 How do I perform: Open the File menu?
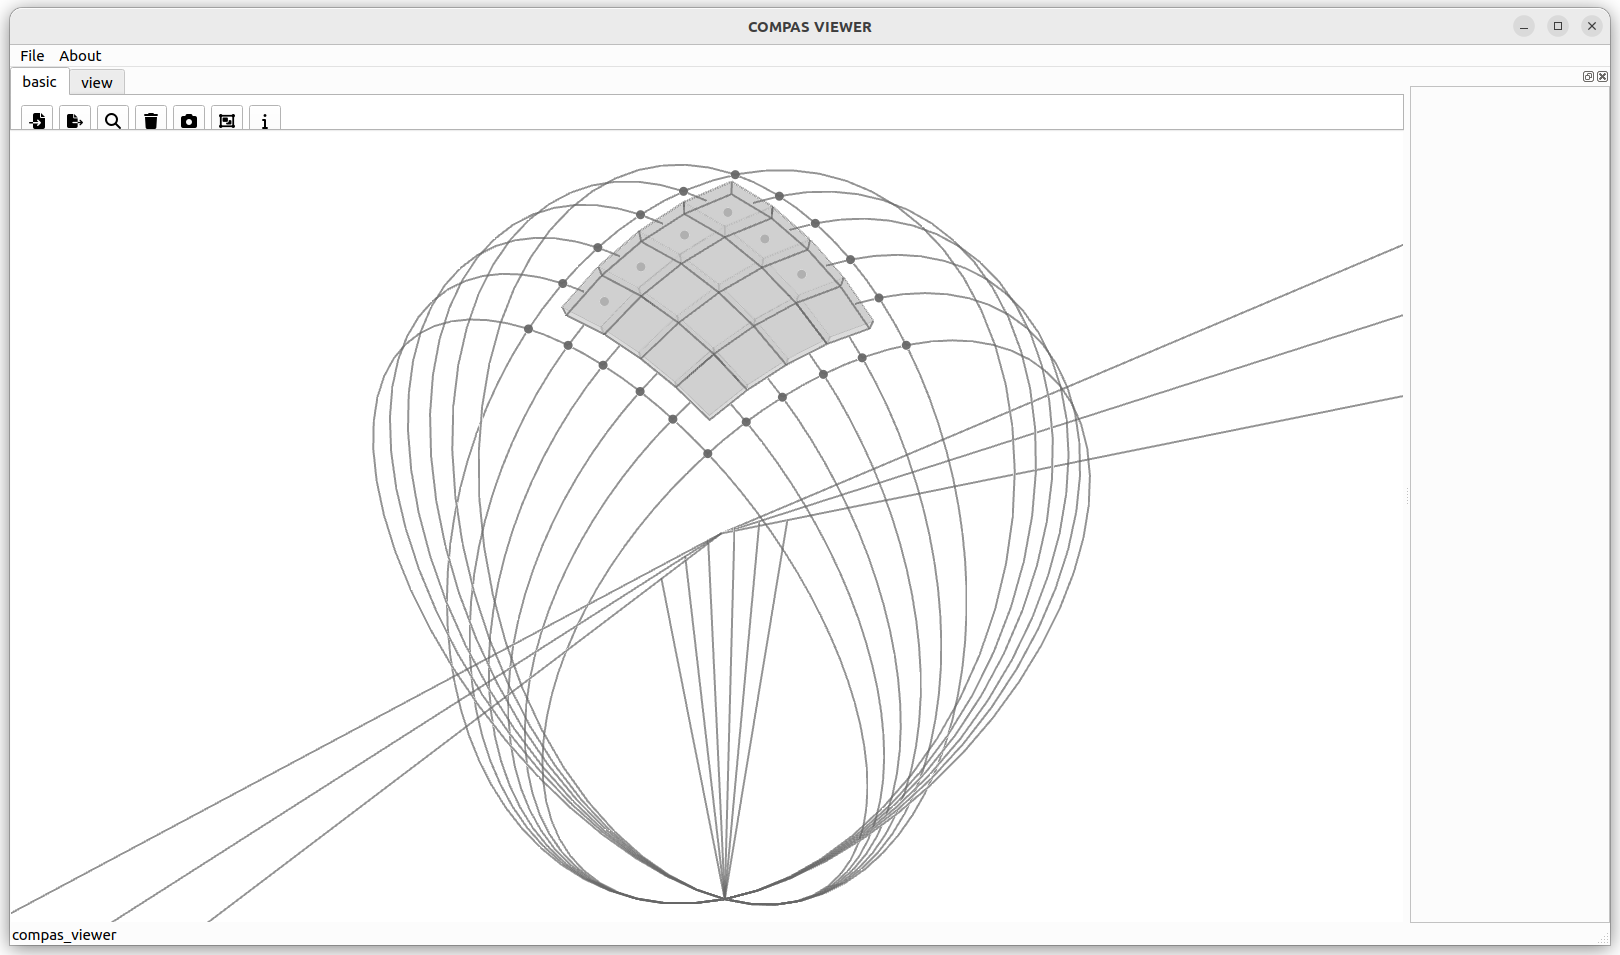[x=32, y=56]
